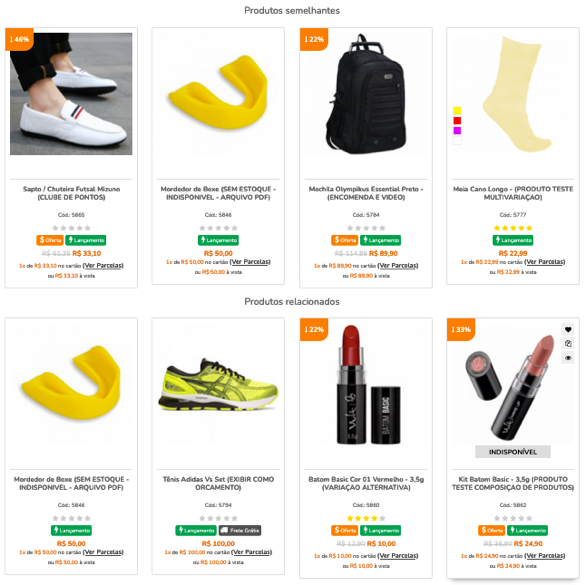This screenshot has width=585, height=585.
Task: Select the red color swatch on sock product
Action: (x=457, y=121)
